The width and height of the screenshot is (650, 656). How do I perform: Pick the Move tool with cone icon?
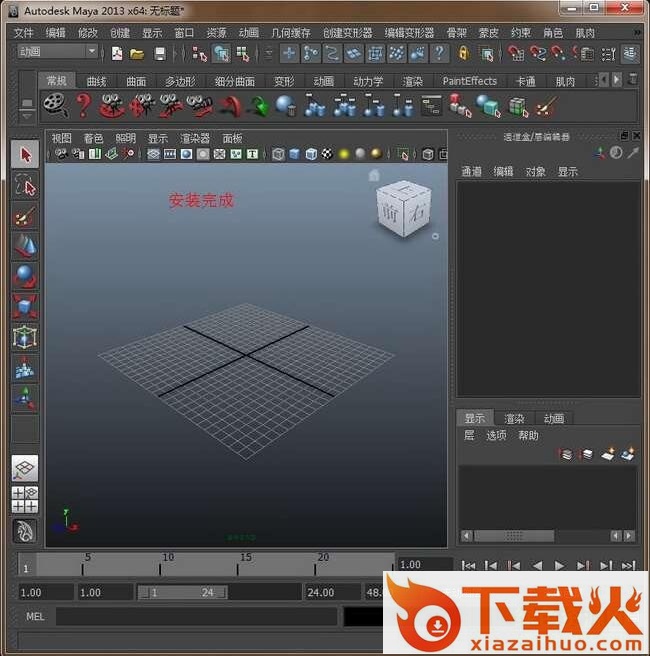(x=25, y=246)
